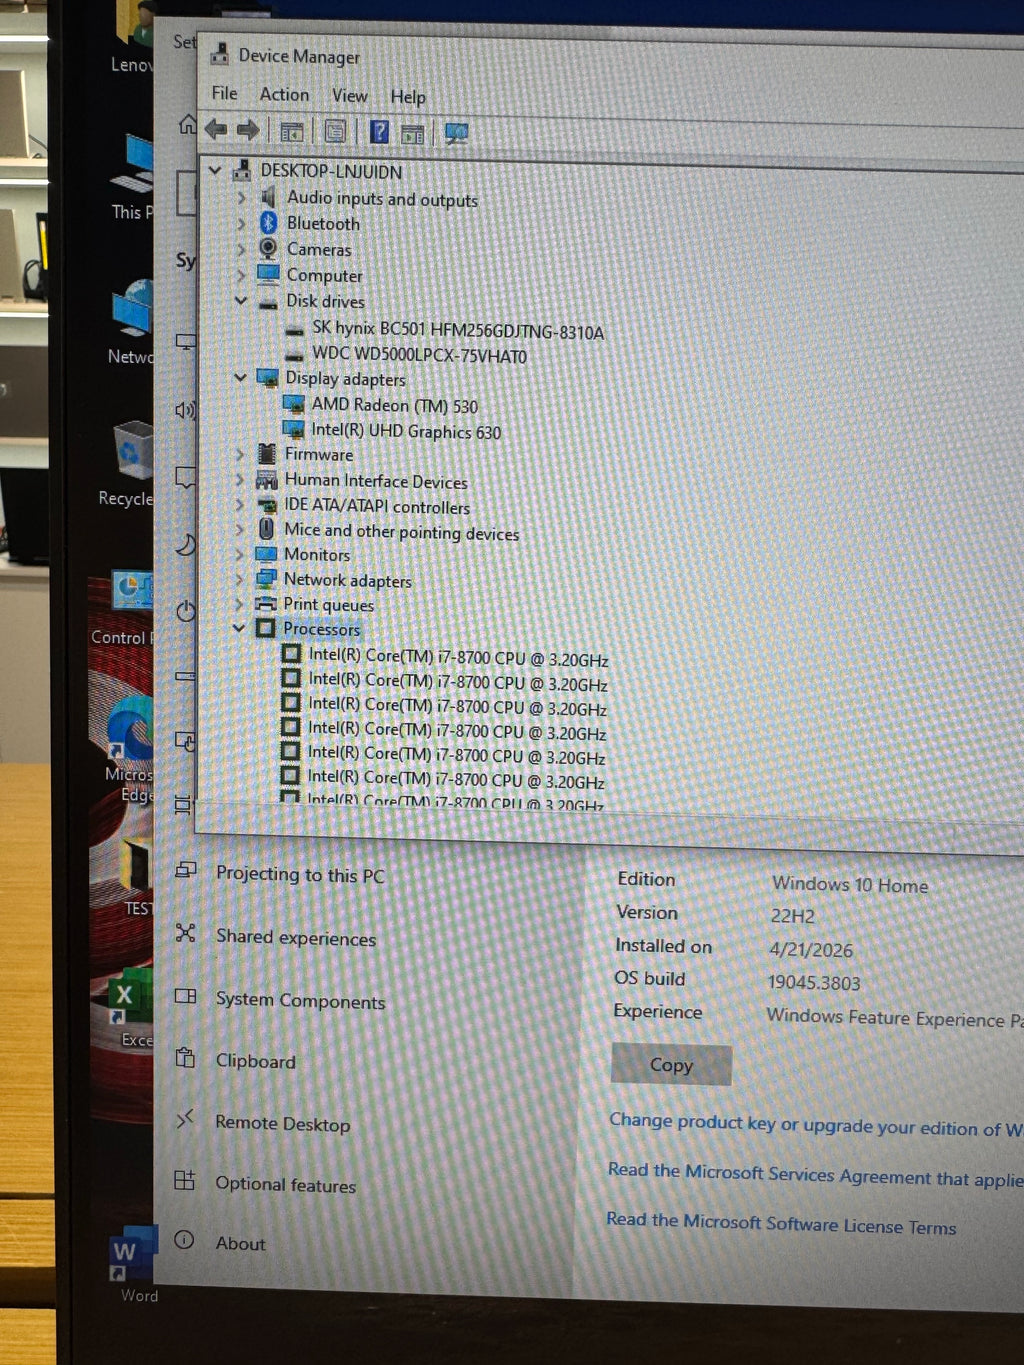Click the Version 22H2 value

[793, 915]
